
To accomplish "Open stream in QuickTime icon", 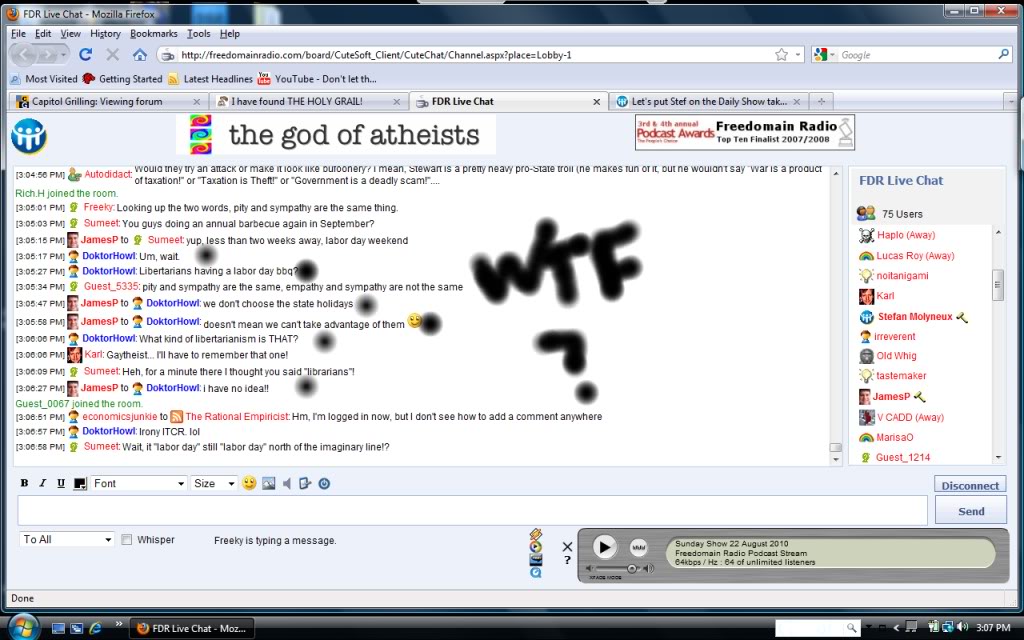I will 536,572.
